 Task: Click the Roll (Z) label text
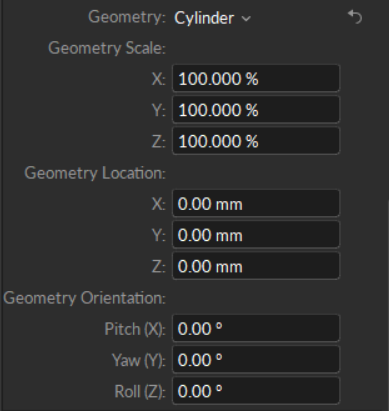click(x=140, y=392)
